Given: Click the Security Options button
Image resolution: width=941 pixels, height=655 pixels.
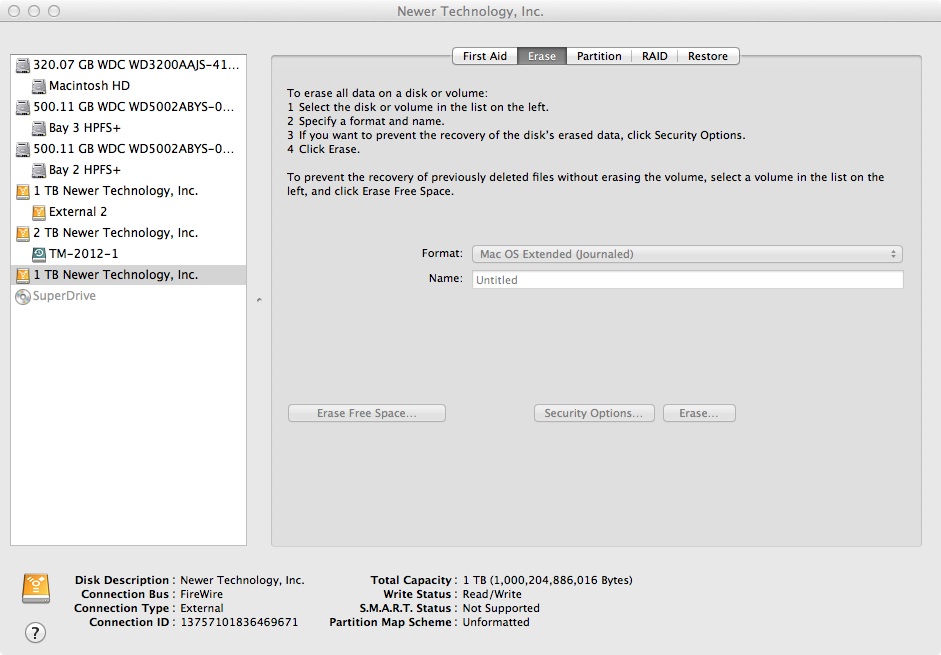Looking at the screenshot, I should pyautogui.click(x=594, y=413).
